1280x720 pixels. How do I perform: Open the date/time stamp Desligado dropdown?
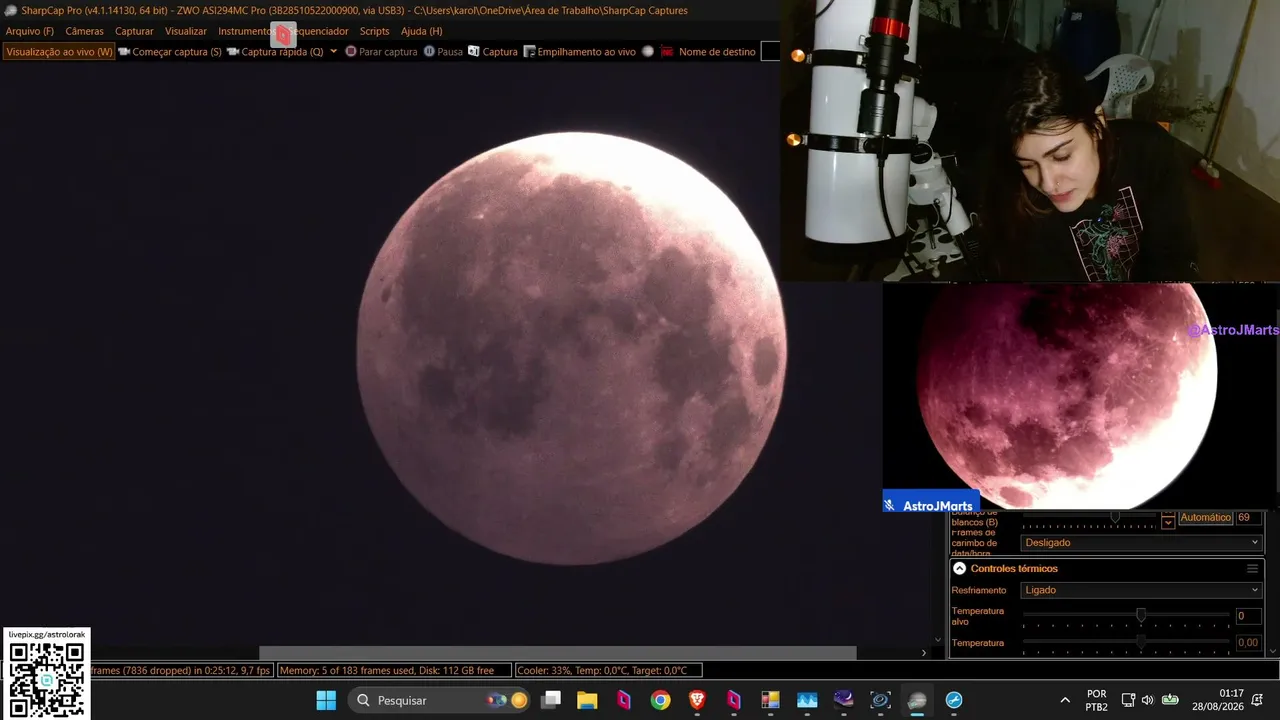coord(1141,543)
